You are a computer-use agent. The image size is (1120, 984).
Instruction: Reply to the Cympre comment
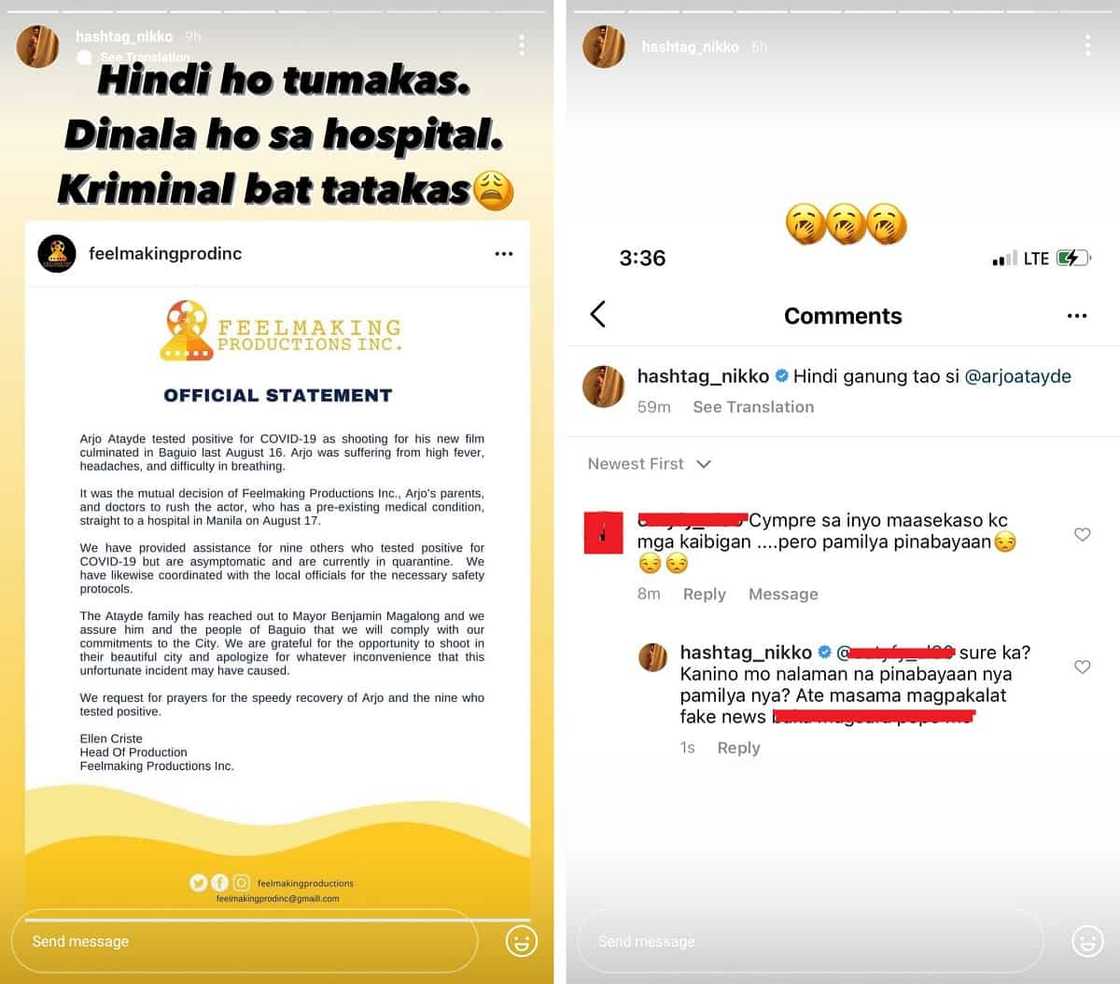[x=704, y=594]
